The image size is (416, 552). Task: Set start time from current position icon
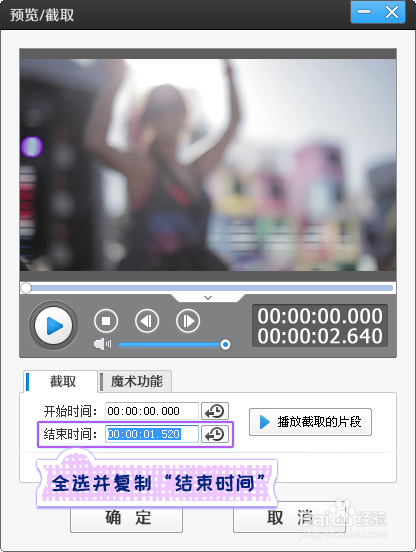point(215,411)
